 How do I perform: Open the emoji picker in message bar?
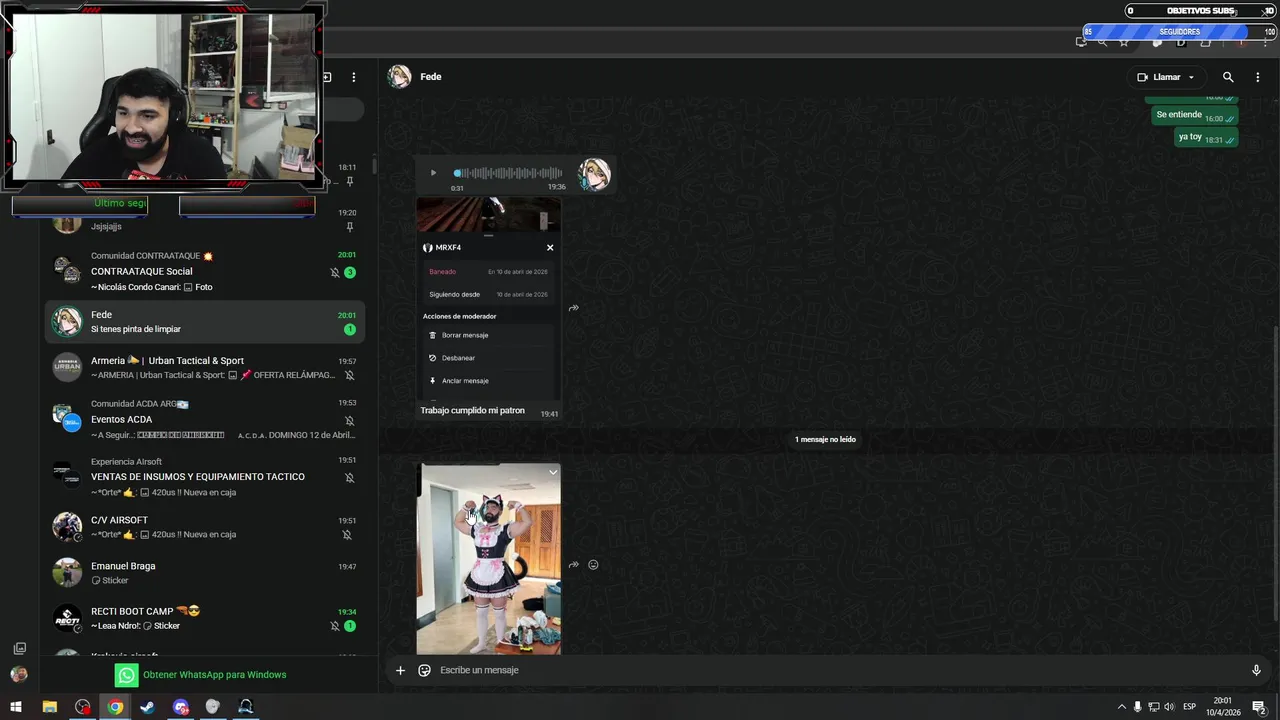pos(424,670)
